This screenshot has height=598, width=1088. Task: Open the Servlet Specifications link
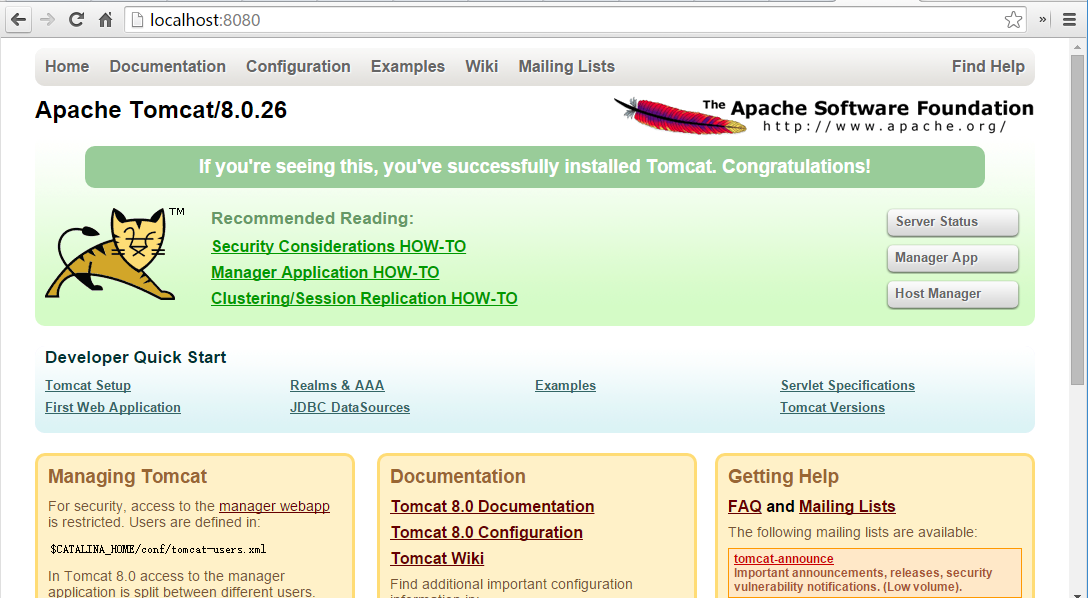[847, 386]
